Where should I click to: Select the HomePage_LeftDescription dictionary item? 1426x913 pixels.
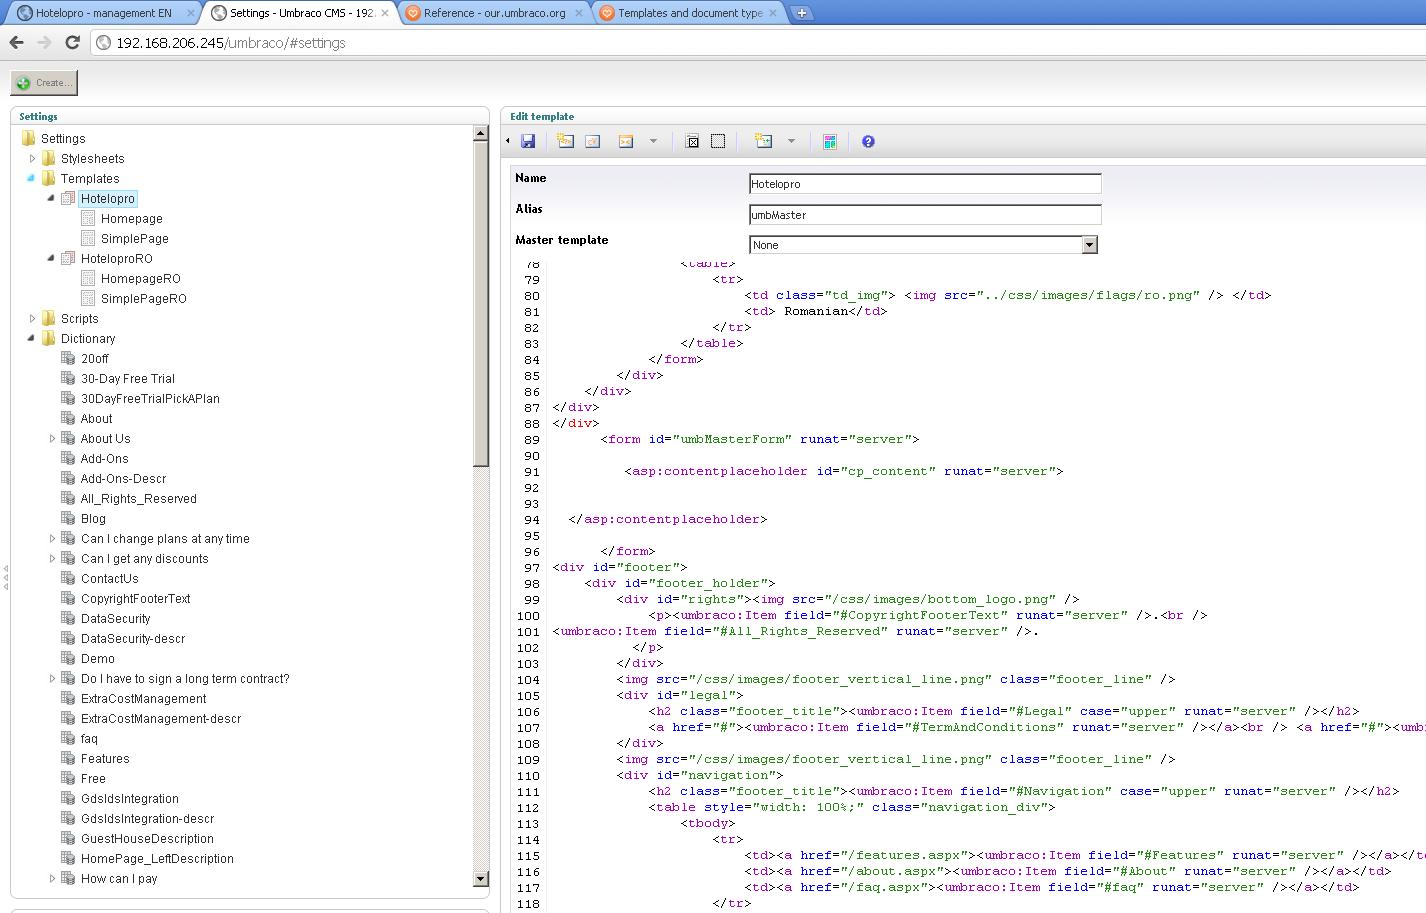coord(157,858)
